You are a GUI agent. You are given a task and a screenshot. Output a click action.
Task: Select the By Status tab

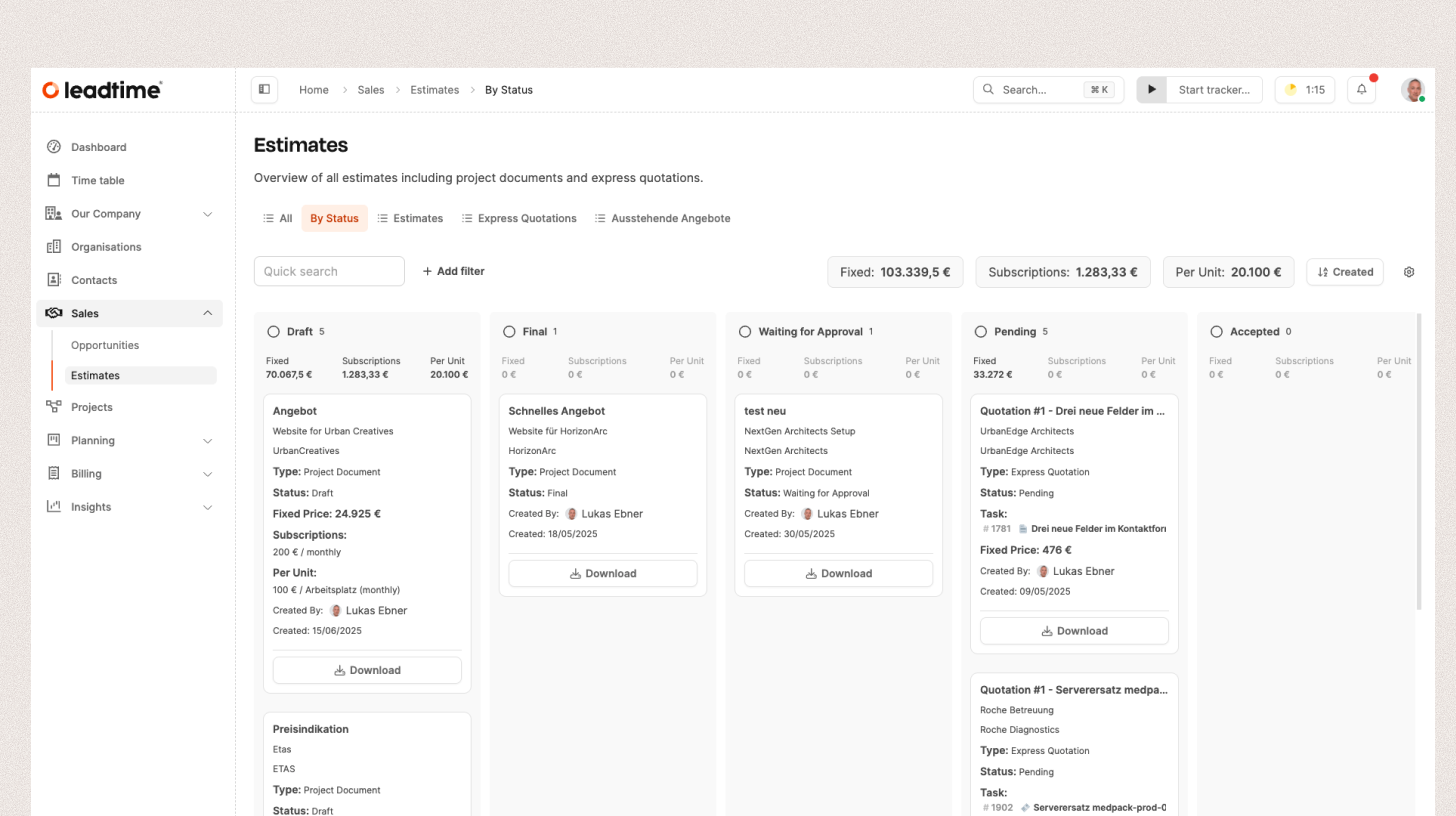[x=334, y=218]
